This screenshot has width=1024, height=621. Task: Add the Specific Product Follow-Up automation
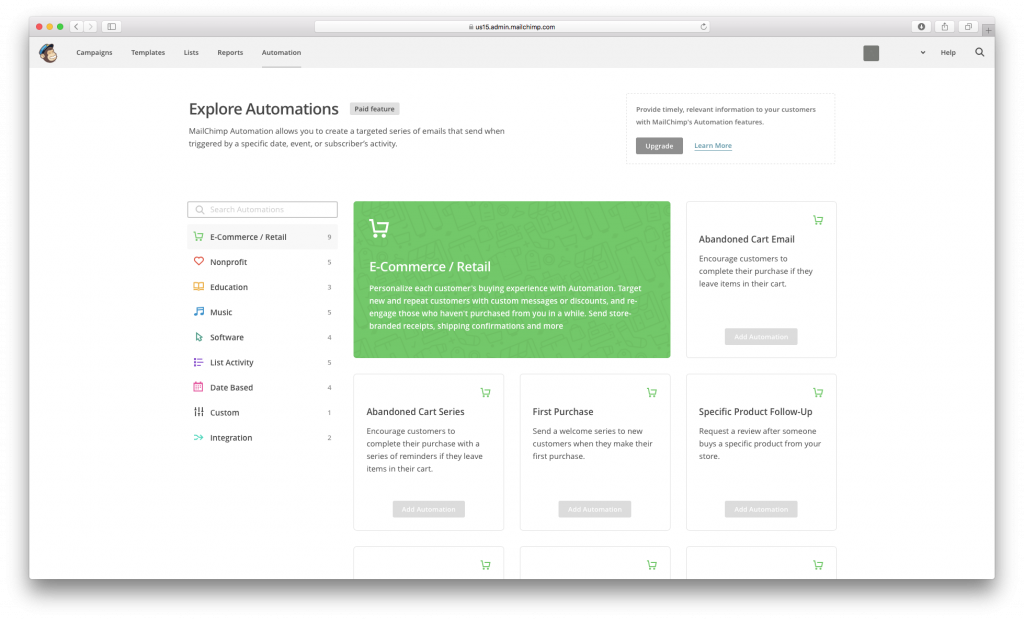tap(761, 509)
